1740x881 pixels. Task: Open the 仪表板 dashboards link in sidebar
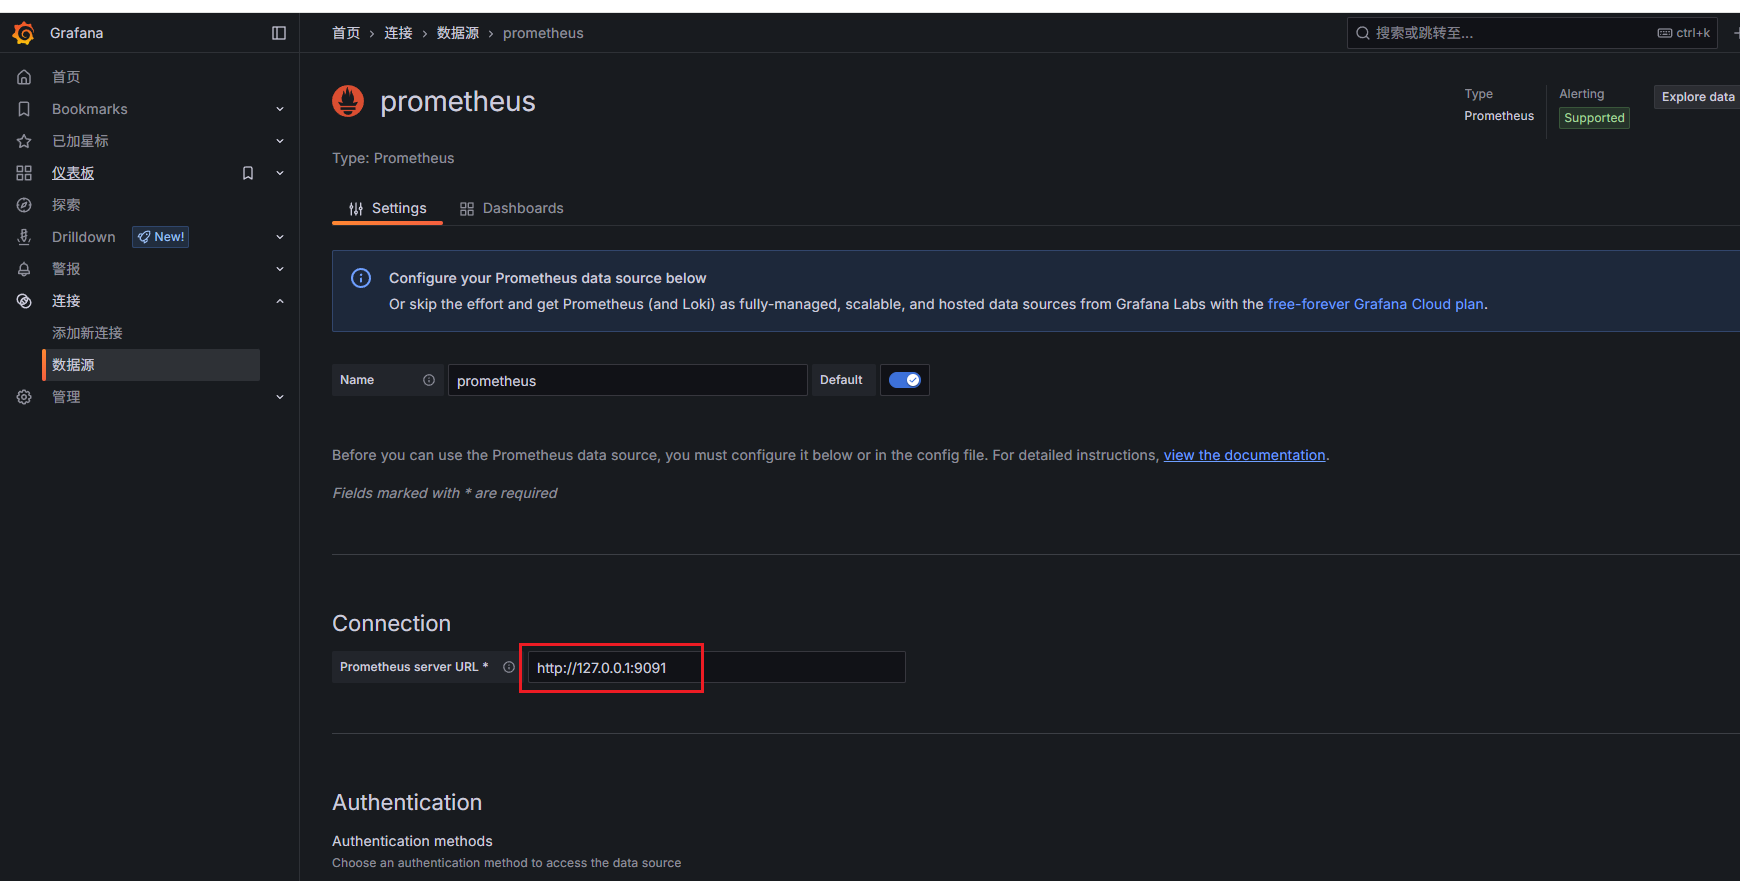click(x=73, y=173)
